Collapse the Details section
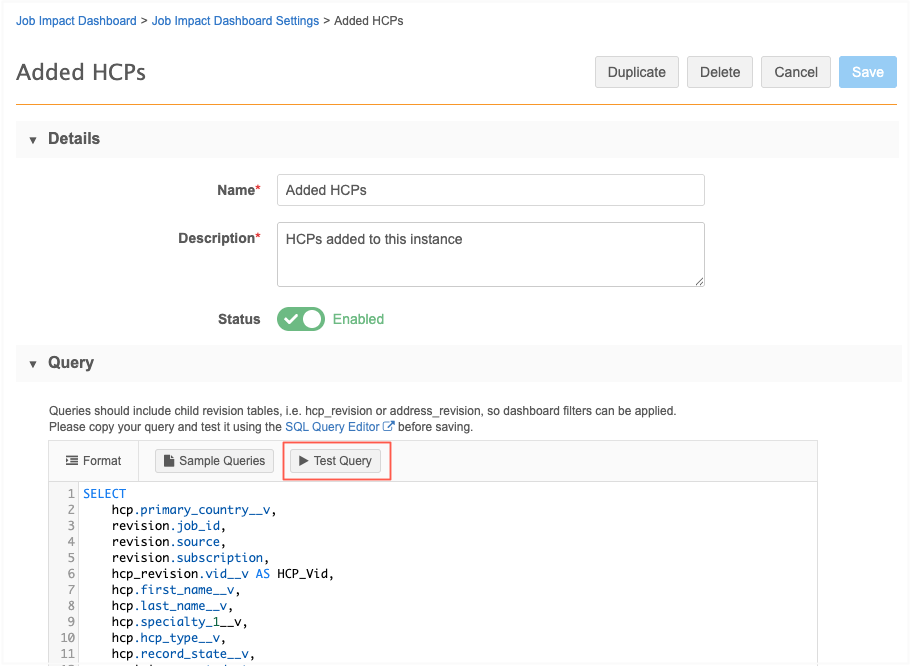 [33, 139]
